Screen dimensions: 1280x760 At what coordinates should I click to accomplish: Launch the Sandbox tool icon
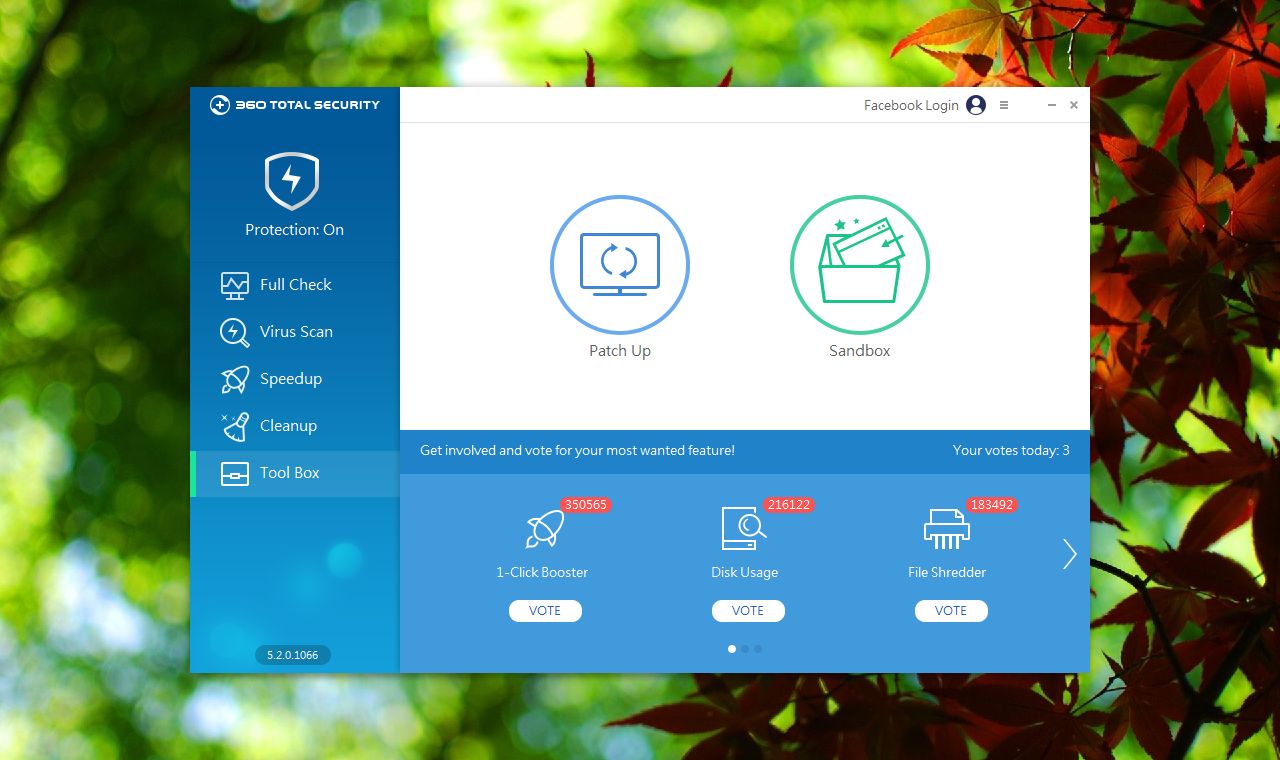(x=860, y=264)
